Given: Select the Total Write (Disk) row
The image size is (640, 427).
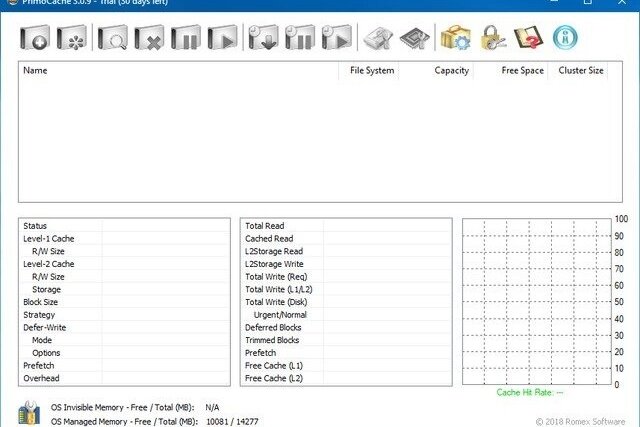Looking at the screenshot, I should click(x=346, y=302).
